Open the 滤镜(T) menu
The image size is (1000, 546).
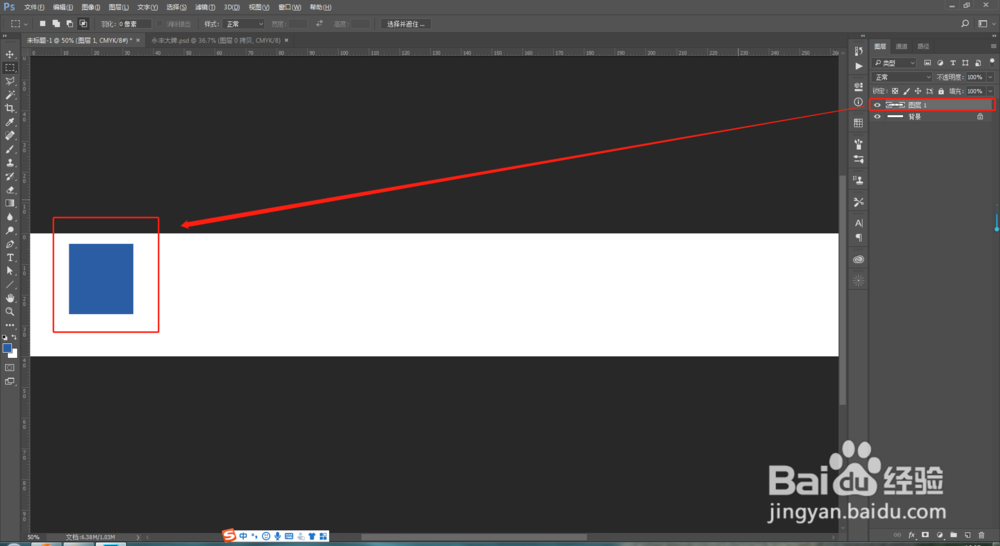point(205,8)
